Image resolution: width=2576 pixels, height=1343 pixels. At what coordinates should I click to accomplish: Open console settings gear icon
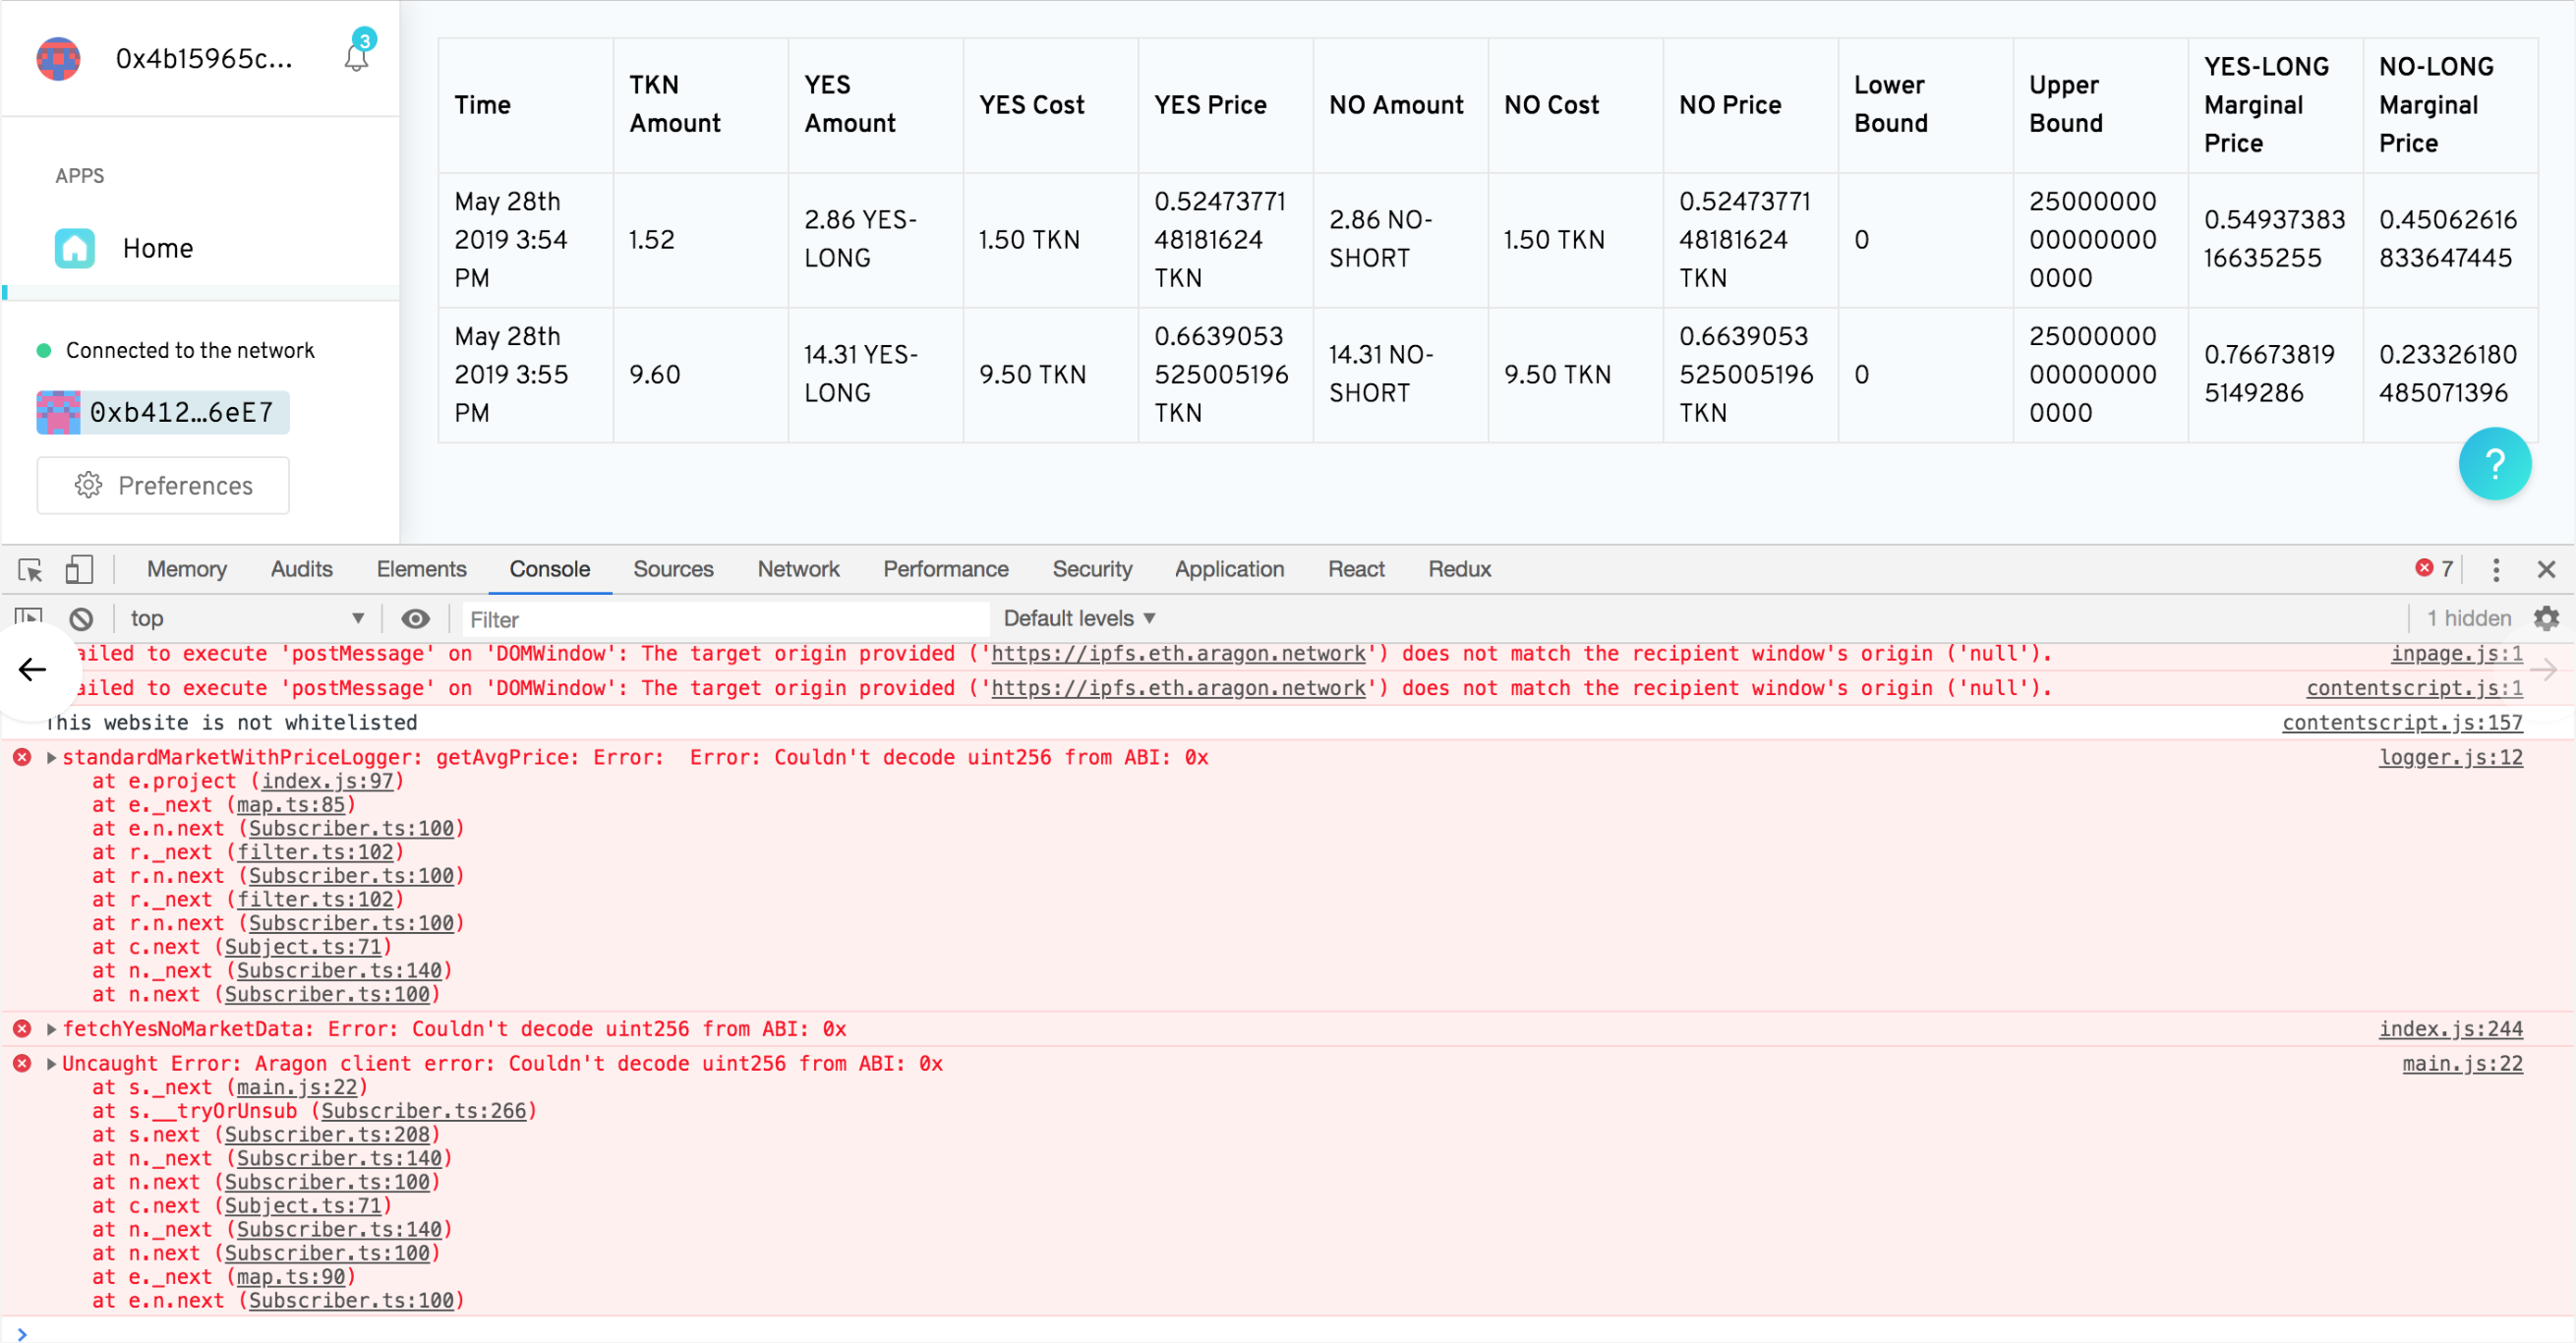(2546, 618)
